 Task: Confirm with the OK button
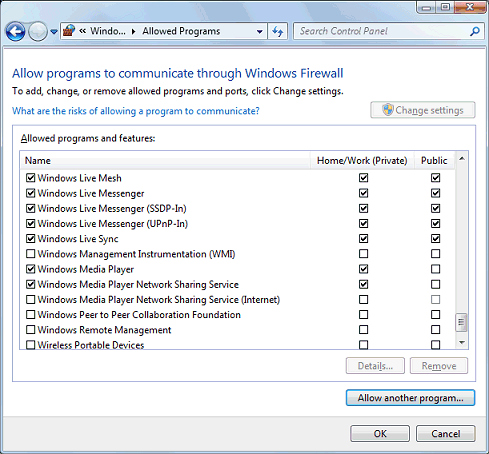click(380, 434)
